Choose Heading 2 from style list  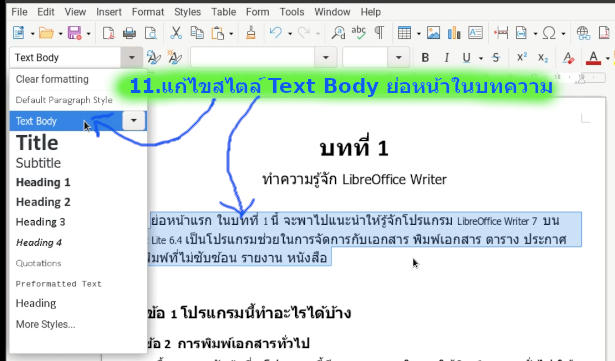point(43,202)
